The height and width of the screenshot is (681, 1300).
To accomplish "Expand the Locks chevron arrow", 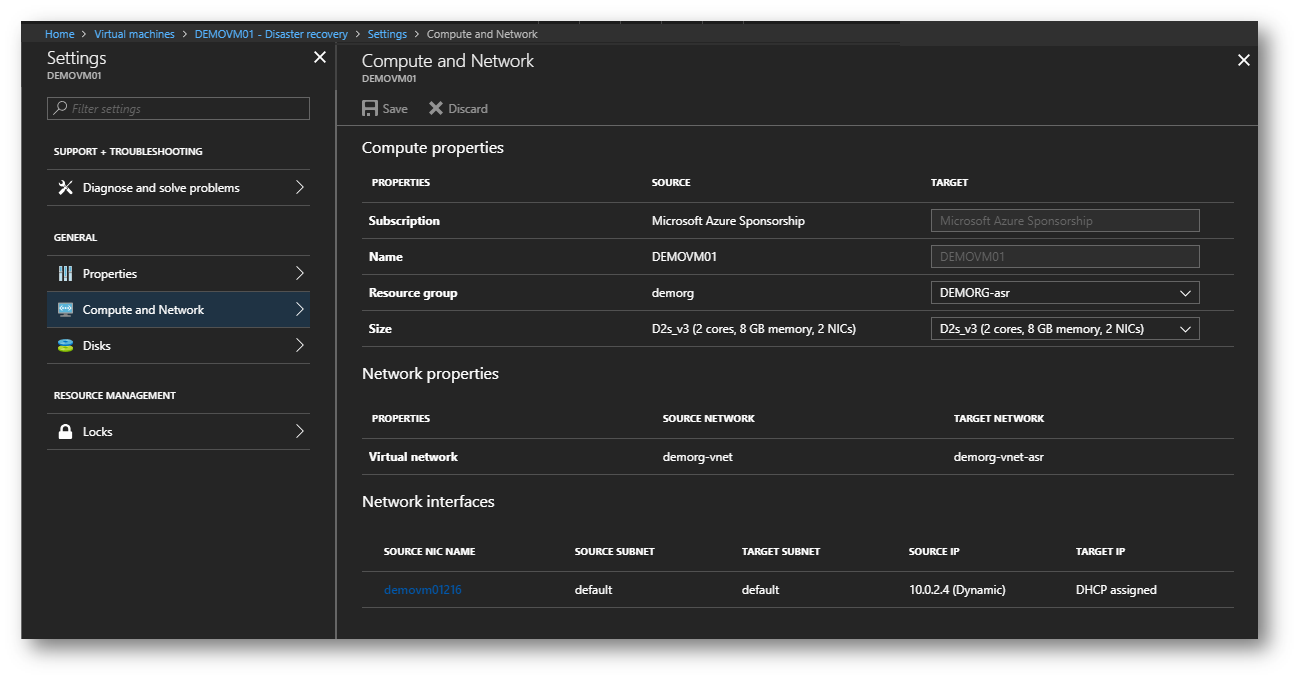I will 299,432.
